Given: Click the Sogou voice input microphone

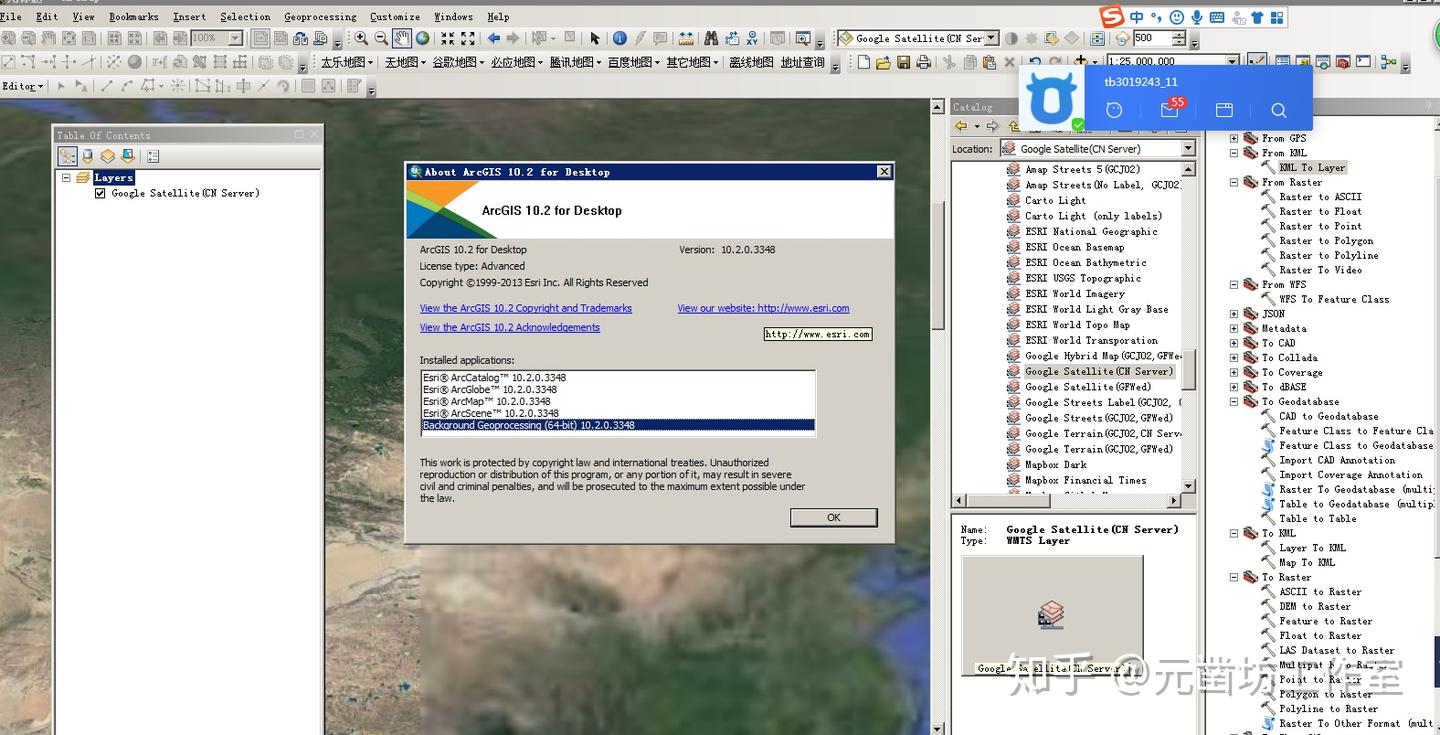Looking at the screenshot, I should 1197,17.
